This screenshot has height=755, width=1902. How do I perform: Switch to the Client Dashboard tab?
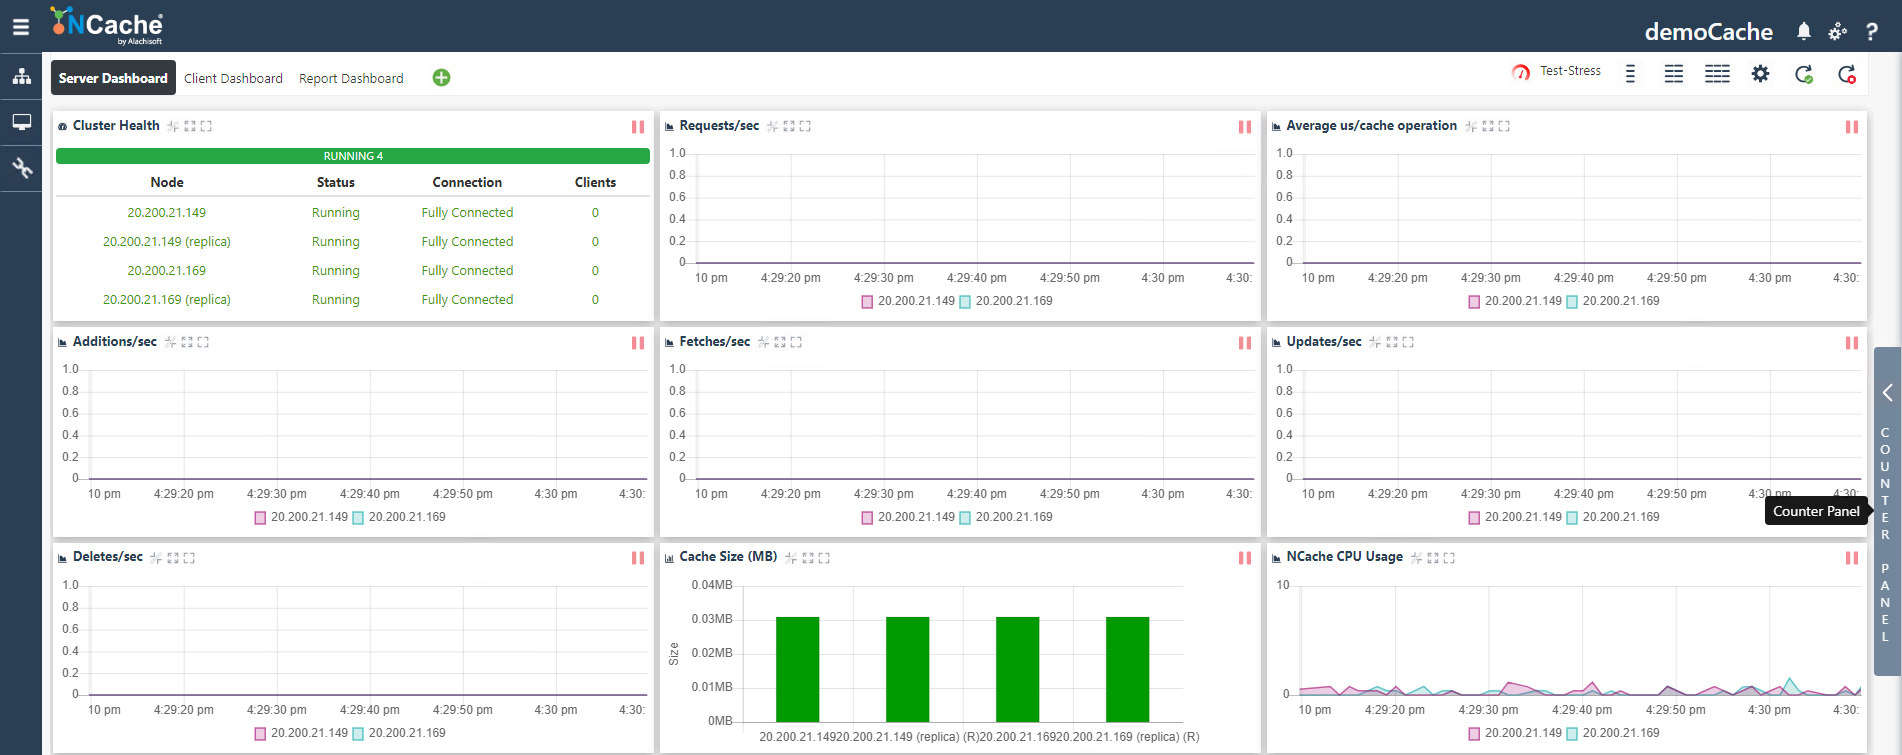click(233, 78)
